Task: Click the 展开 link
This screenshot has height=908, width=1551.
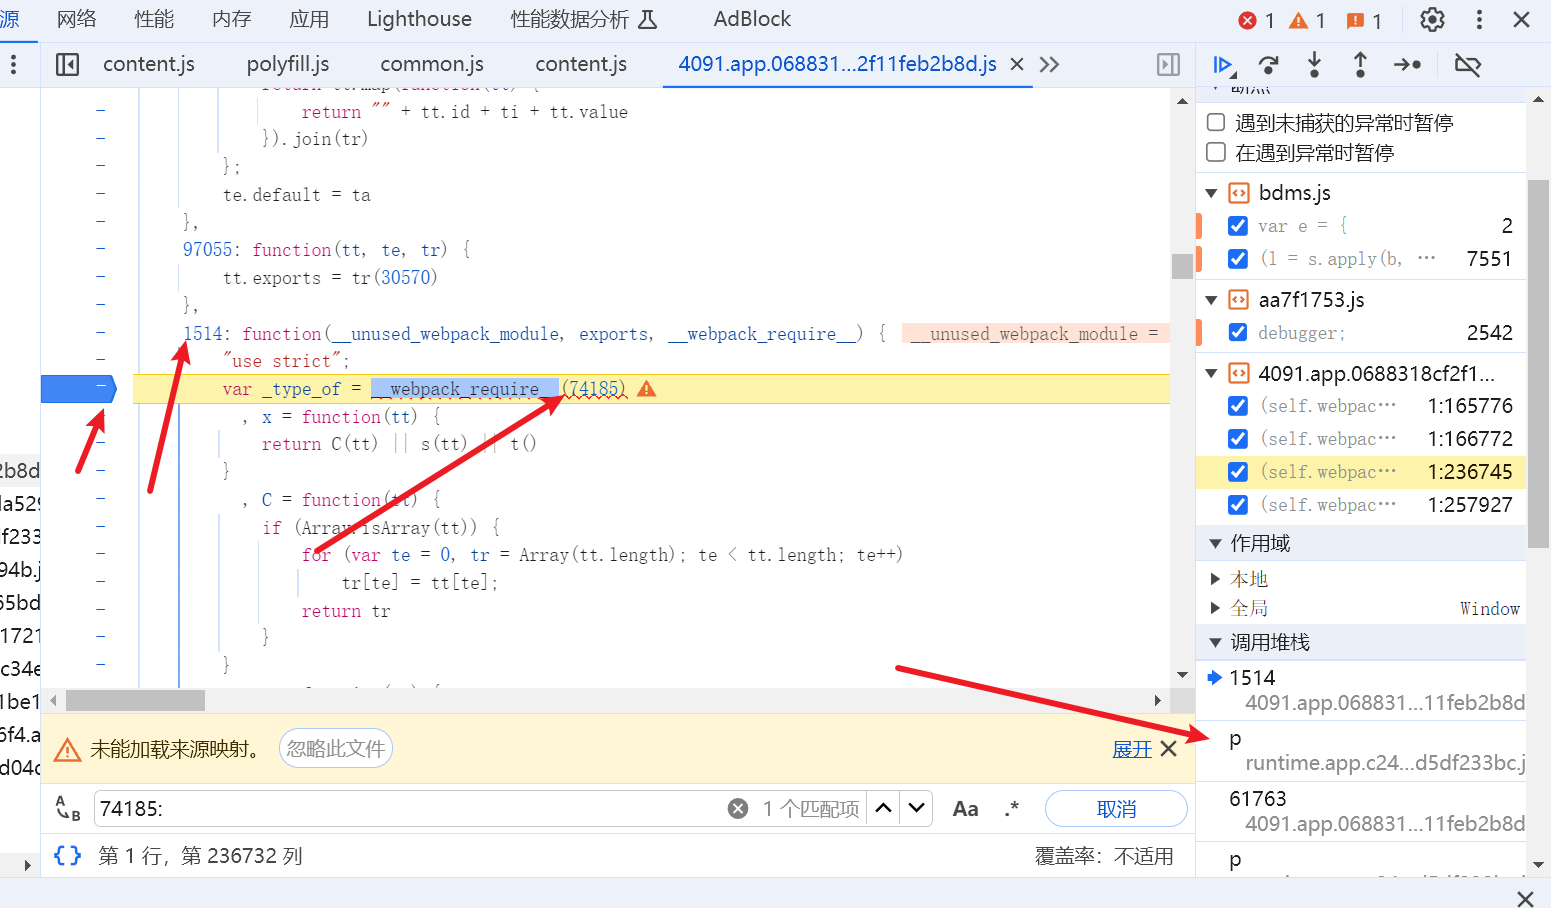Action: click(x=1132, y=749)
